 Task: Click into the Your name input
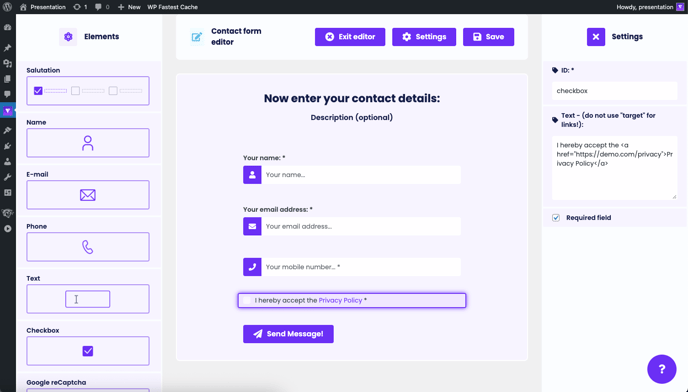pyautogui.click(x=361, y=175)
